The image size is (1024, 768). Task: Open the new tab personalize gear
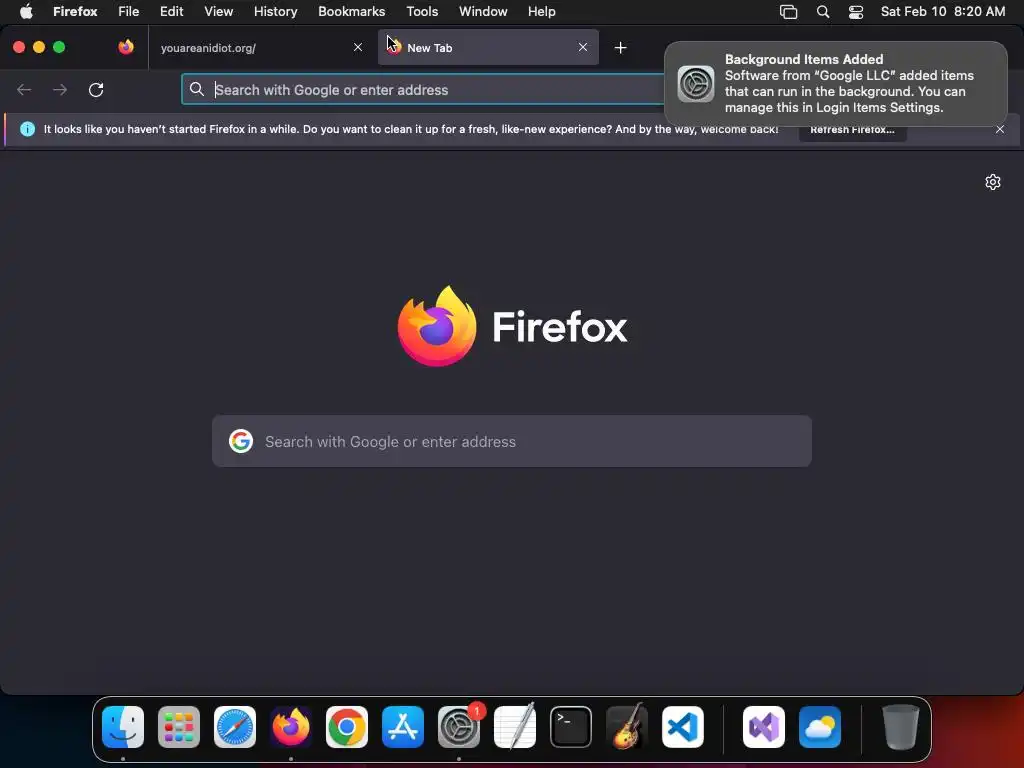tap(993, 182)
